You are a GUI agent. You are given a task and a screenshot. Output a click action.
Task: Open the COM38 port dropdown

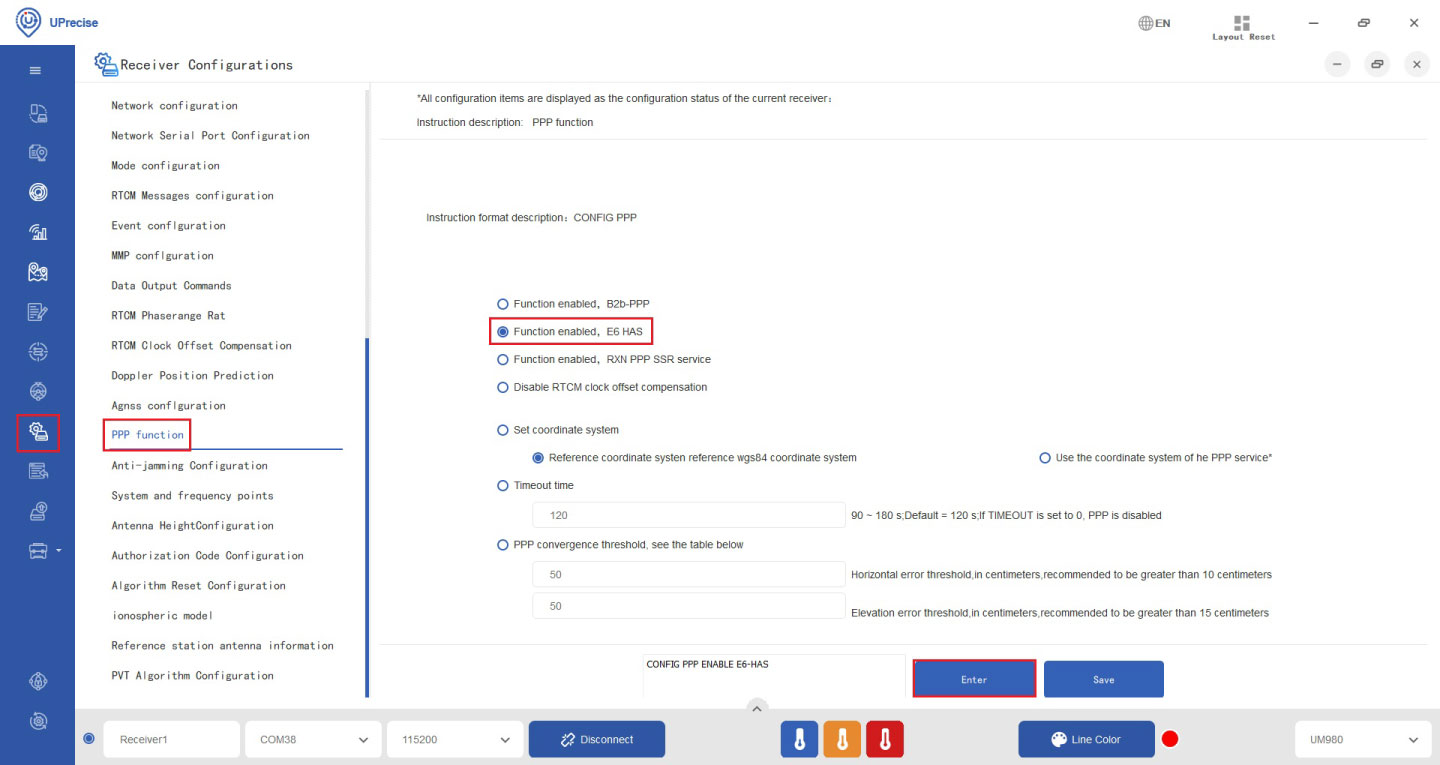coord(313,740)
